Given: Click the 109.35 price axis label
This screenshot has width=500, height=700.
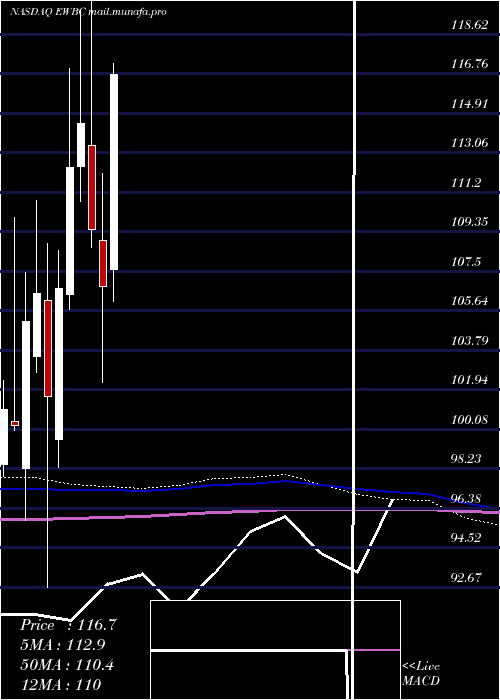Looking at the screenshot, I should coord(470,222).
